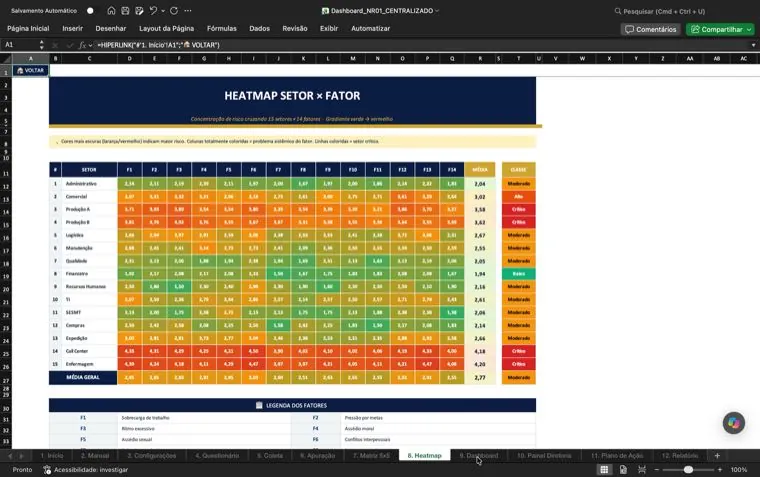The image size is (760, 477).
Task: Toggle the Salvamento Automático switch
Action: (90, 11)
